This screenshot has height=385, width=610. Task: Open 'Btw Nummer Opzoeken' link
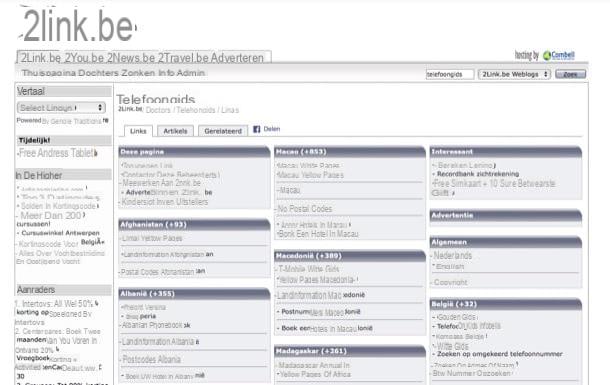[471, 373]
